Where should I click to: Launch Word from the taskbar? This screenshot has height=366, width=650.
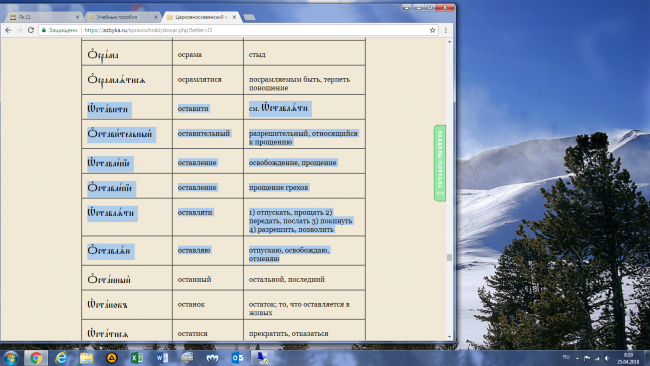click(x=162, y=358)
